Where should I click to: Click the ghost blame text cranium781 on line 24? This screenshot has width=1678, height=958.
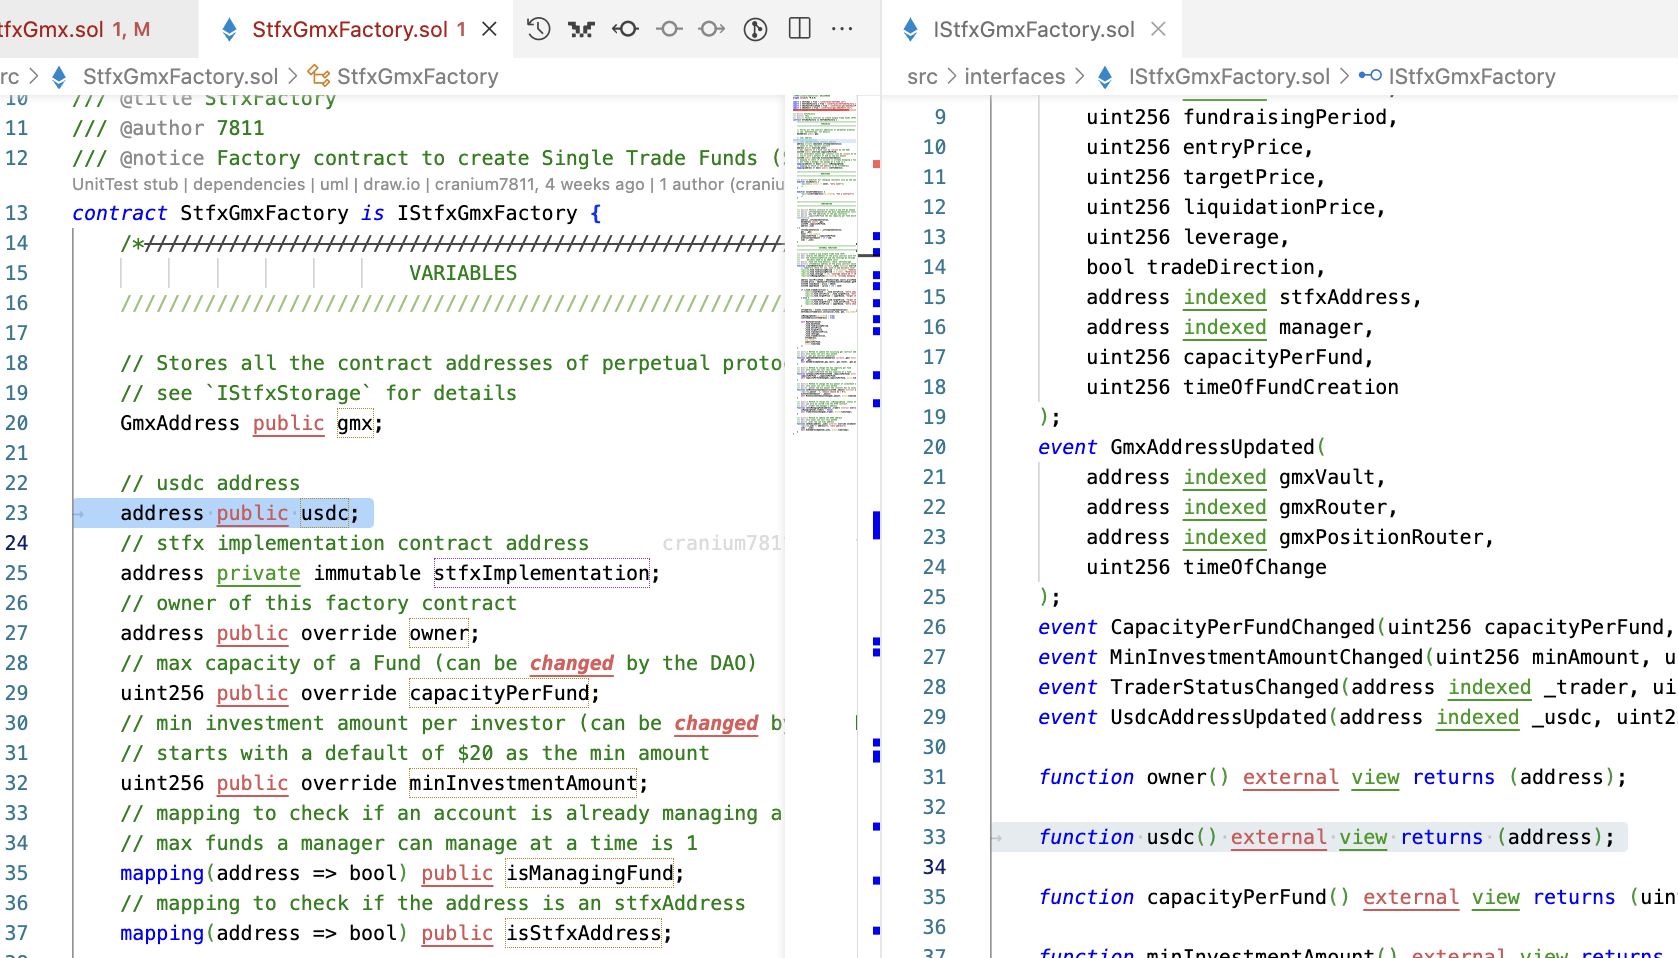coord(722,543)
